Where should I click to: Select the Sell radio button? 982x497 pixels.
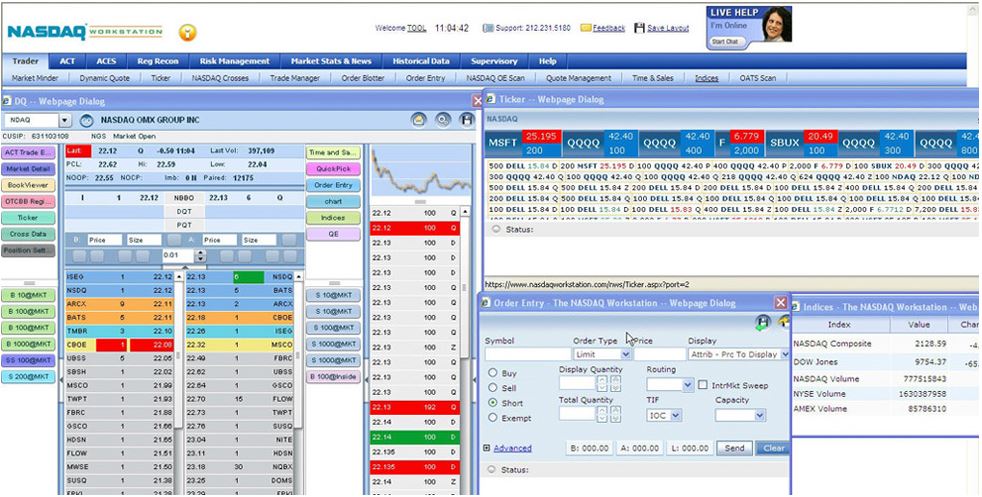tap(493, 388)
